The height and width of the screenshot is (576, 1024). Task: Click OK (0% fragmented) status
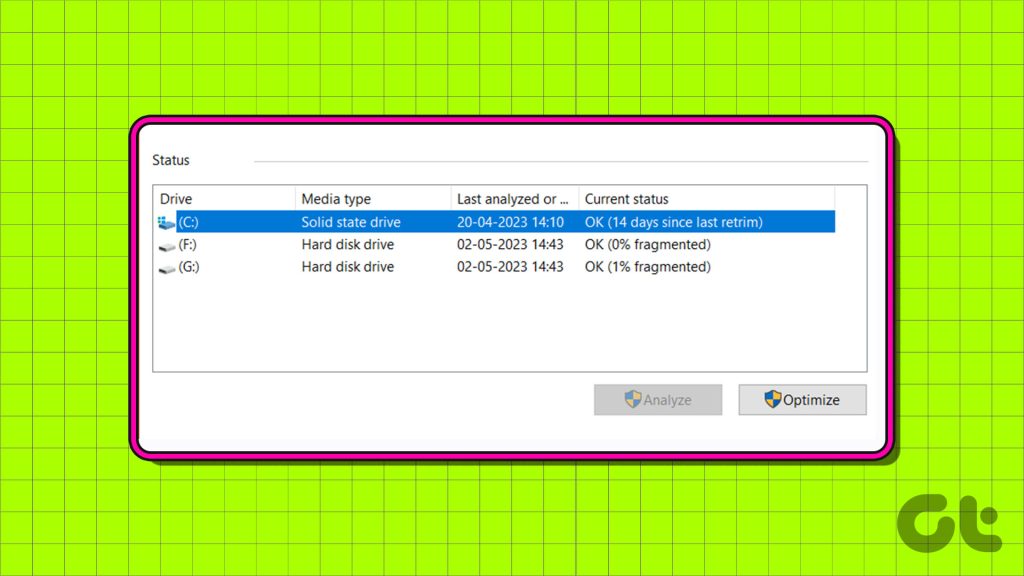tap(647, 244)
